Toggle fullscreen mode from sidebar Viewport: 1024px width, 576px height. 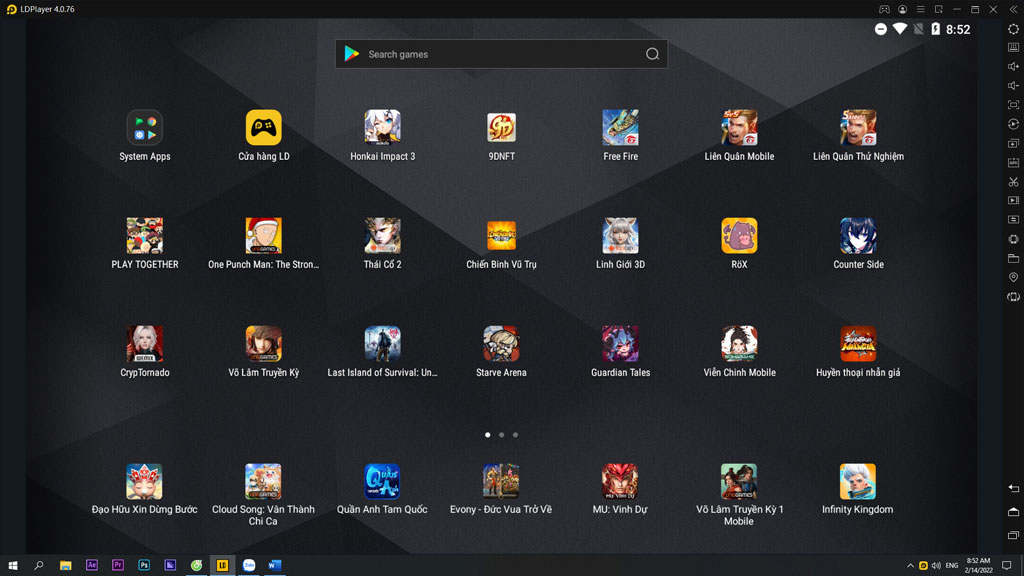click(x=1013, y=105)
